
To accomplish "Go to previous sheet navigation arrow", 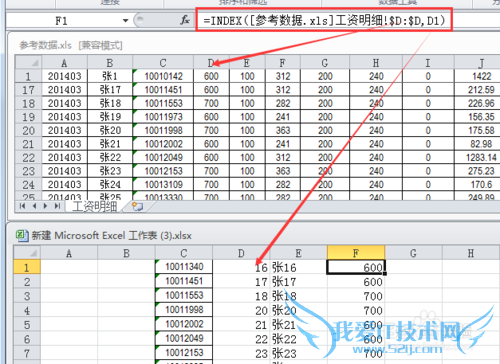I will 34,206.
